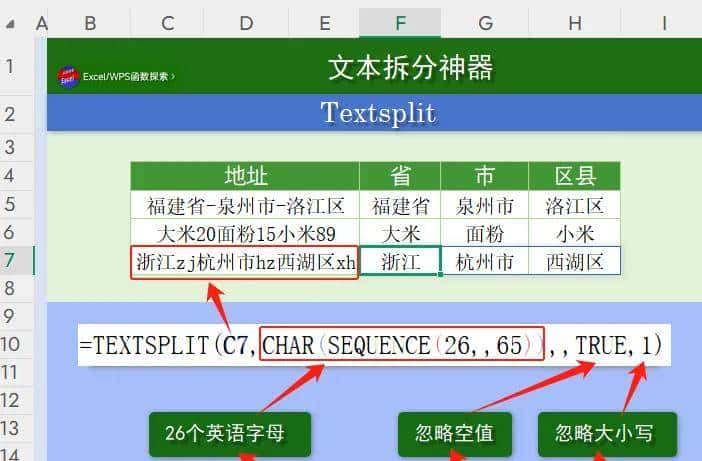Select cell 大米20面粉15小米89
The width and height of the screenshot is (702, 461).
pyautogui.click(x=245, y=233)
